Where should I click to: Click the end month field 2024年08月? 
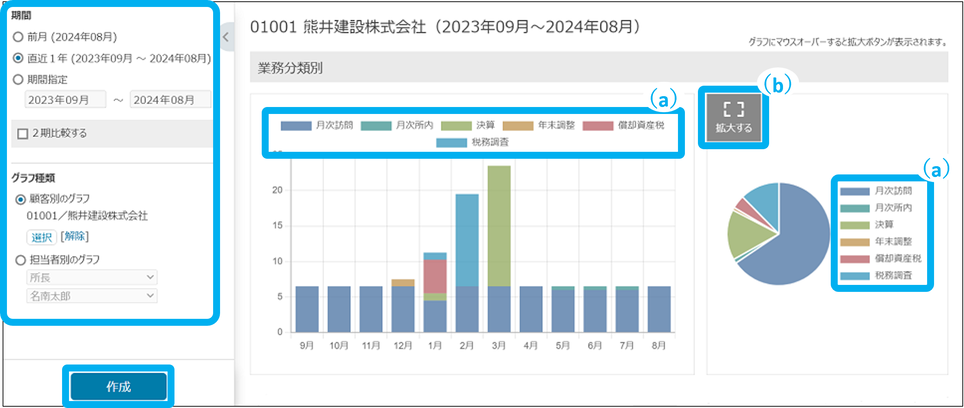pos(170,99)
